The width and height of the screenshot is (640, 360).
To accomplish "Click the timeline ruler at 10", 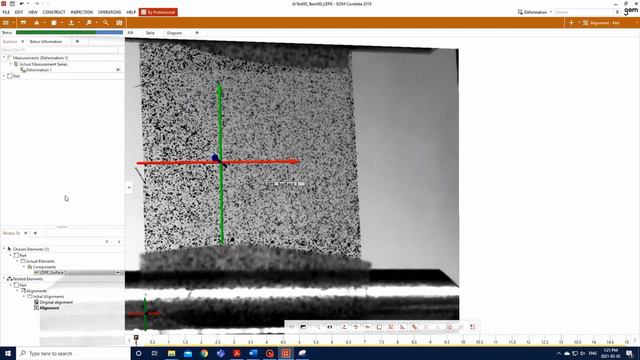I will pyautogui.click(x=463, y=342).
